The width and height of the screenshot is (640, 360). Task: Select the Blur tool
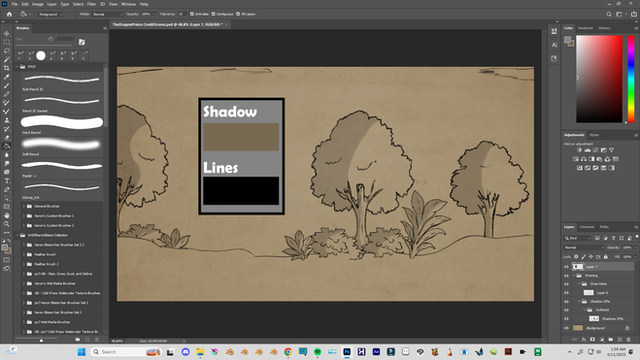(7, 155)
